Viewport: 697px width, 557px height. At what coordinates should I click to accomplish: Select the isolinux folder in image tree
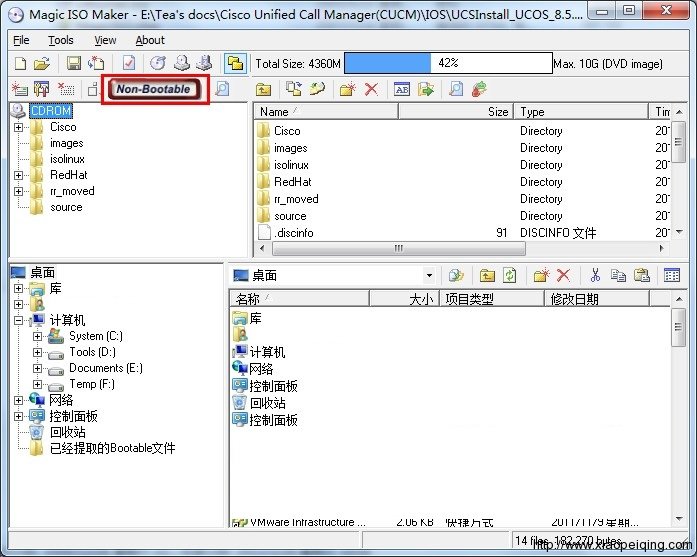tap(67, 159)
